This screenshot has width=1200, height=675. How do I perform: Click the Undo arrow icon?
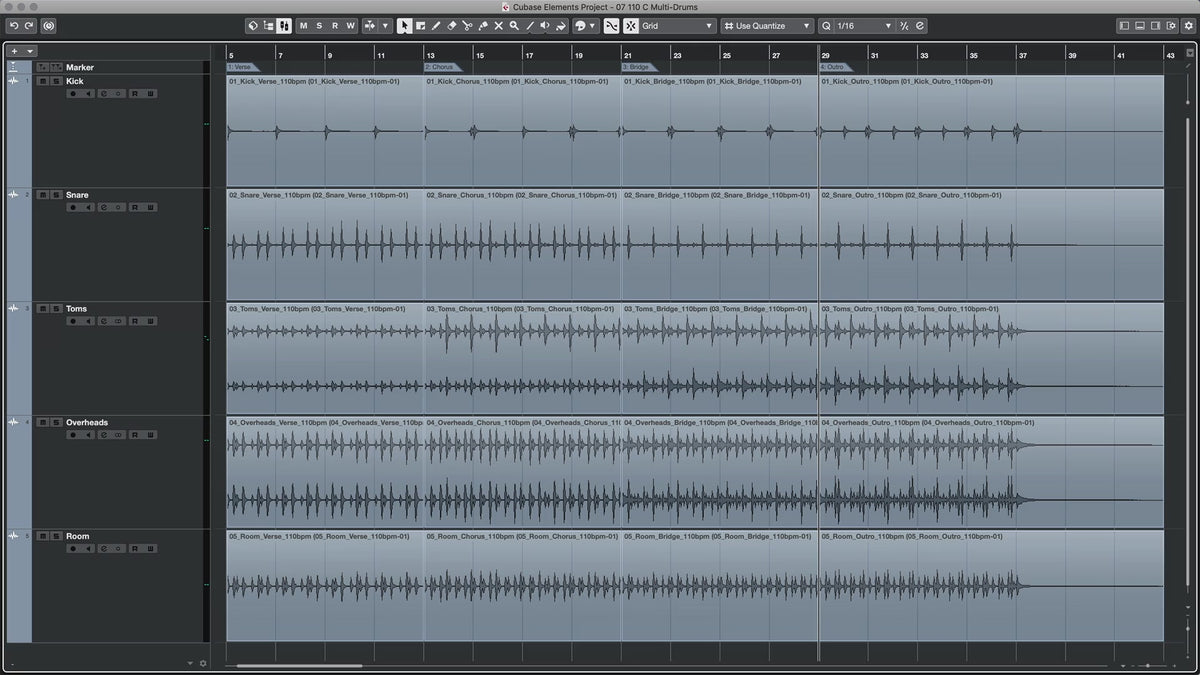tap(14, 26)
